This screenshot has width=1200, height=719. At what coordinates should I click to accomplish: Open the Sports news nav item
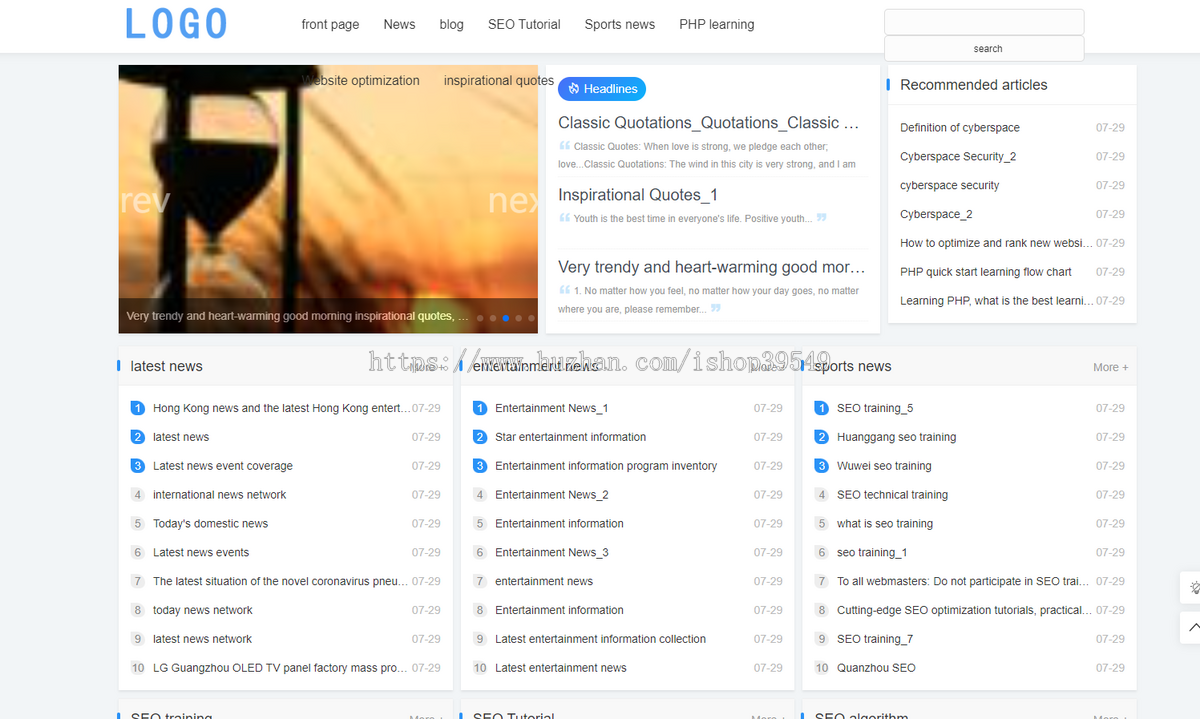[x=620, y=24]
